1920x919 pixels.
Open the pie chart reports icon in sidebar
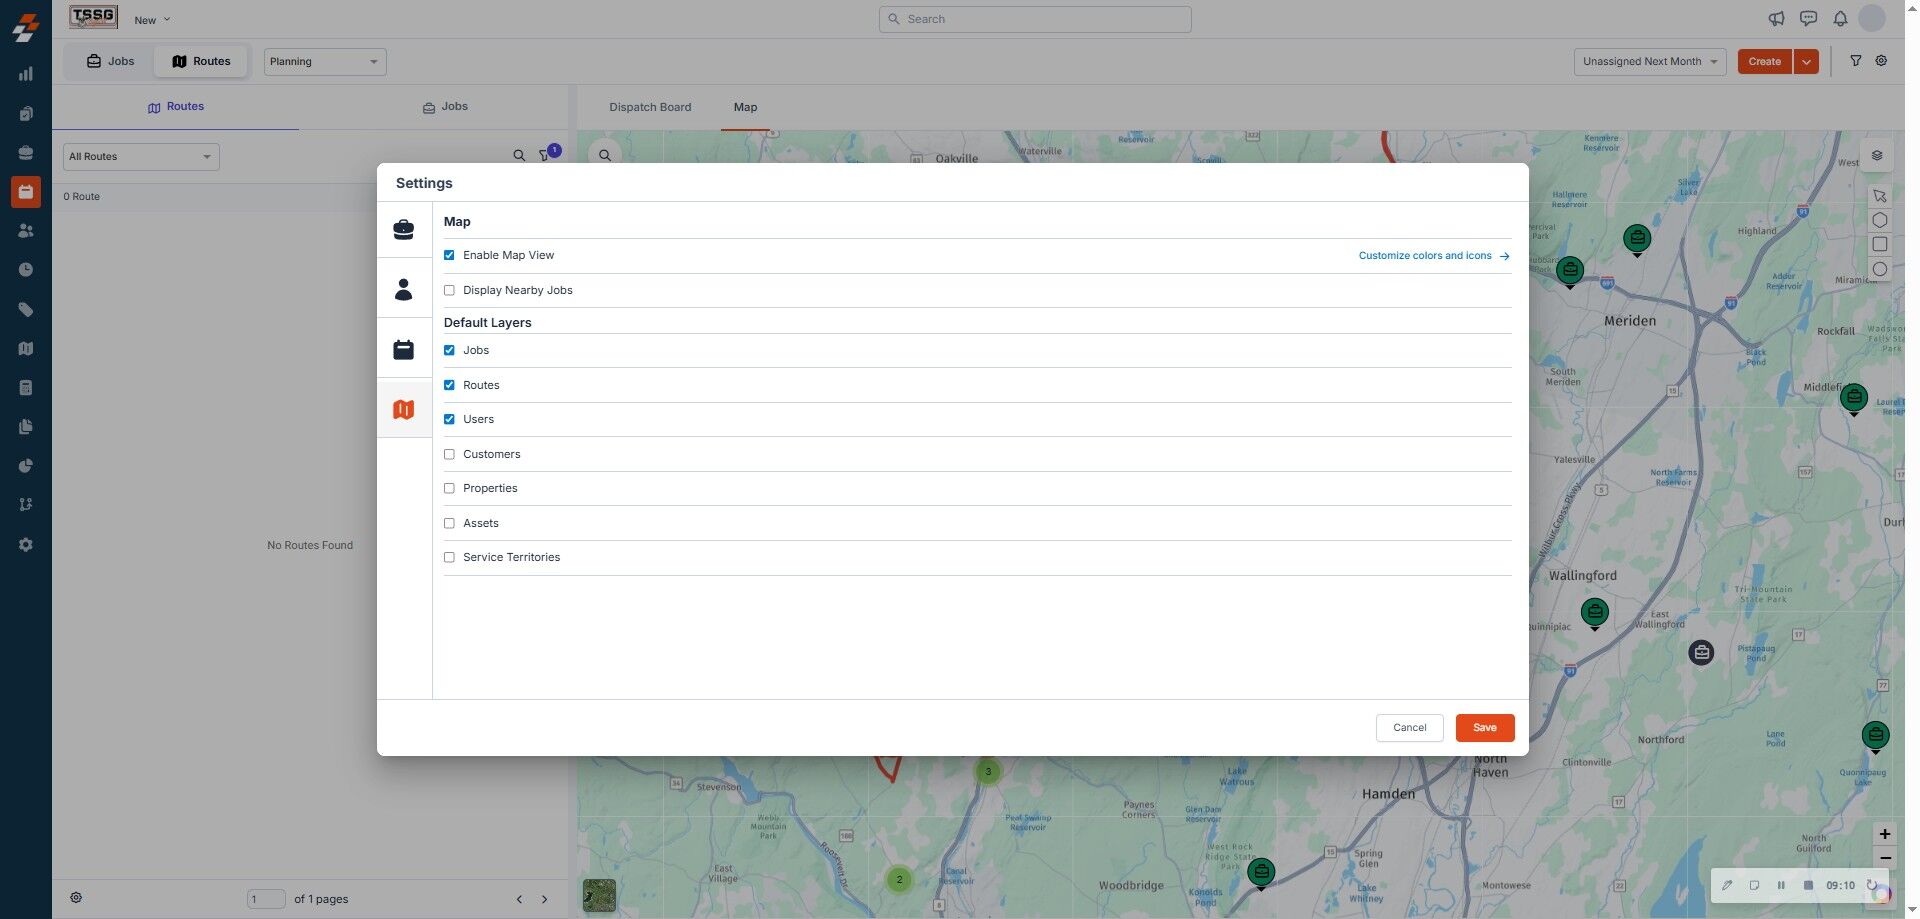tap(26, 466)
